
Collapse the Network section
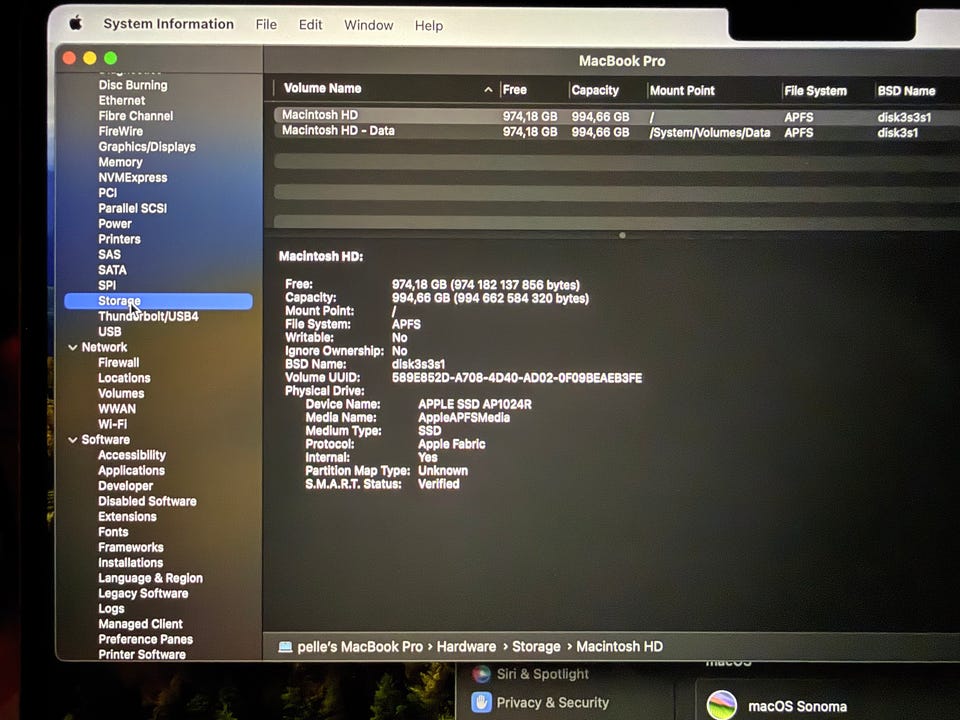[72, 347]
